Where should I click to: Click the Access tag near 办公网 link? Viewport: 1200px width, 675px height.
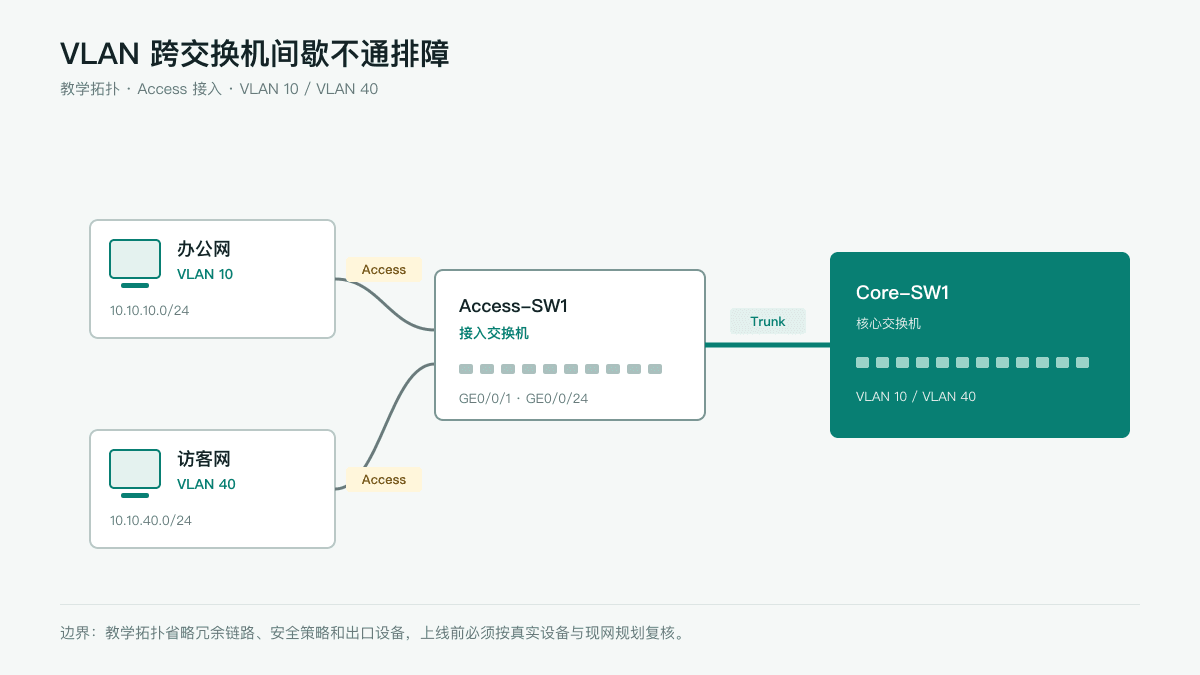[384, 270]
